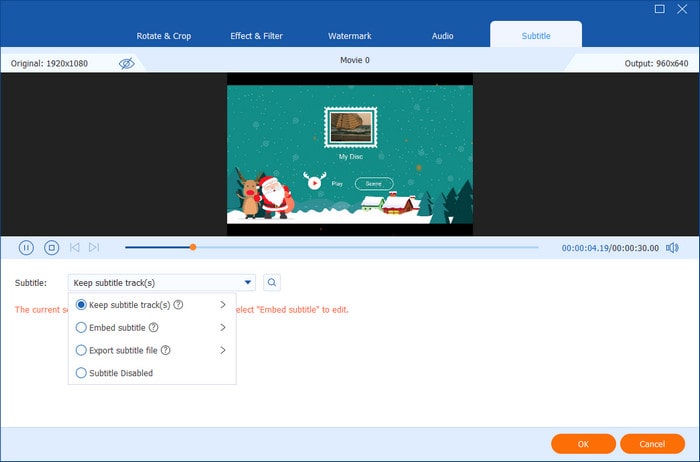Image resolution: width=700 pixels, height=462 pixels.
Task: Switch to the Rotate & Crop tab
Action: 164,36
